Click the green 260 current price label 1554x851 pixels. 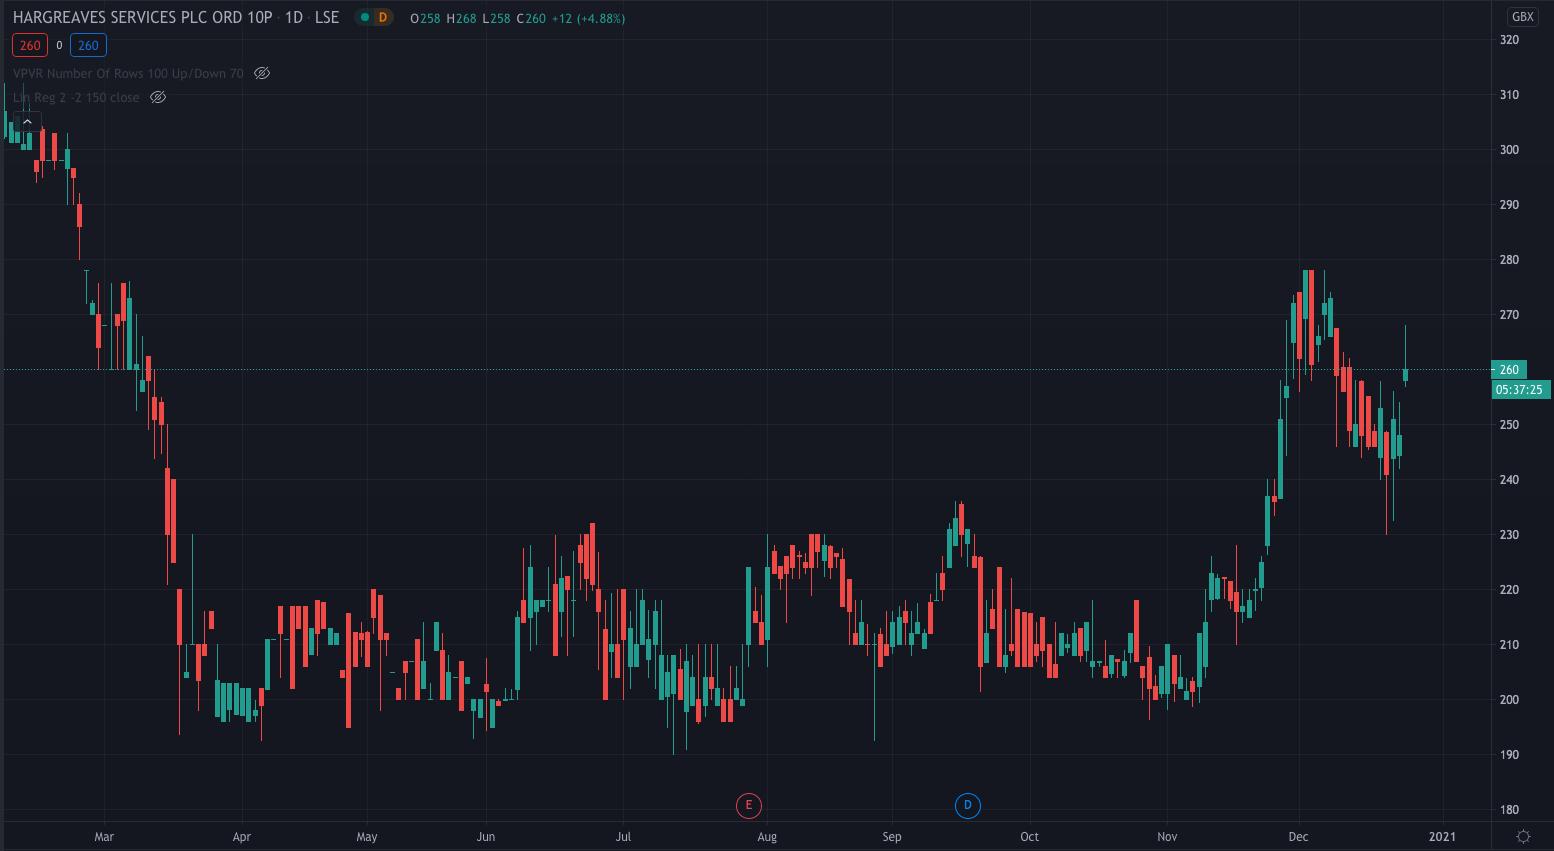click(x=1509, y=369)
